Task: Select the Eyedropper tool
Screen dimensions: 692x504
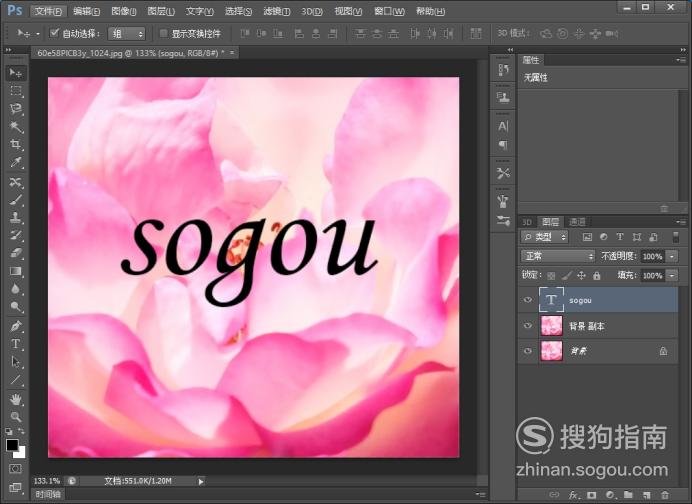Action: [x=16, y=162]
